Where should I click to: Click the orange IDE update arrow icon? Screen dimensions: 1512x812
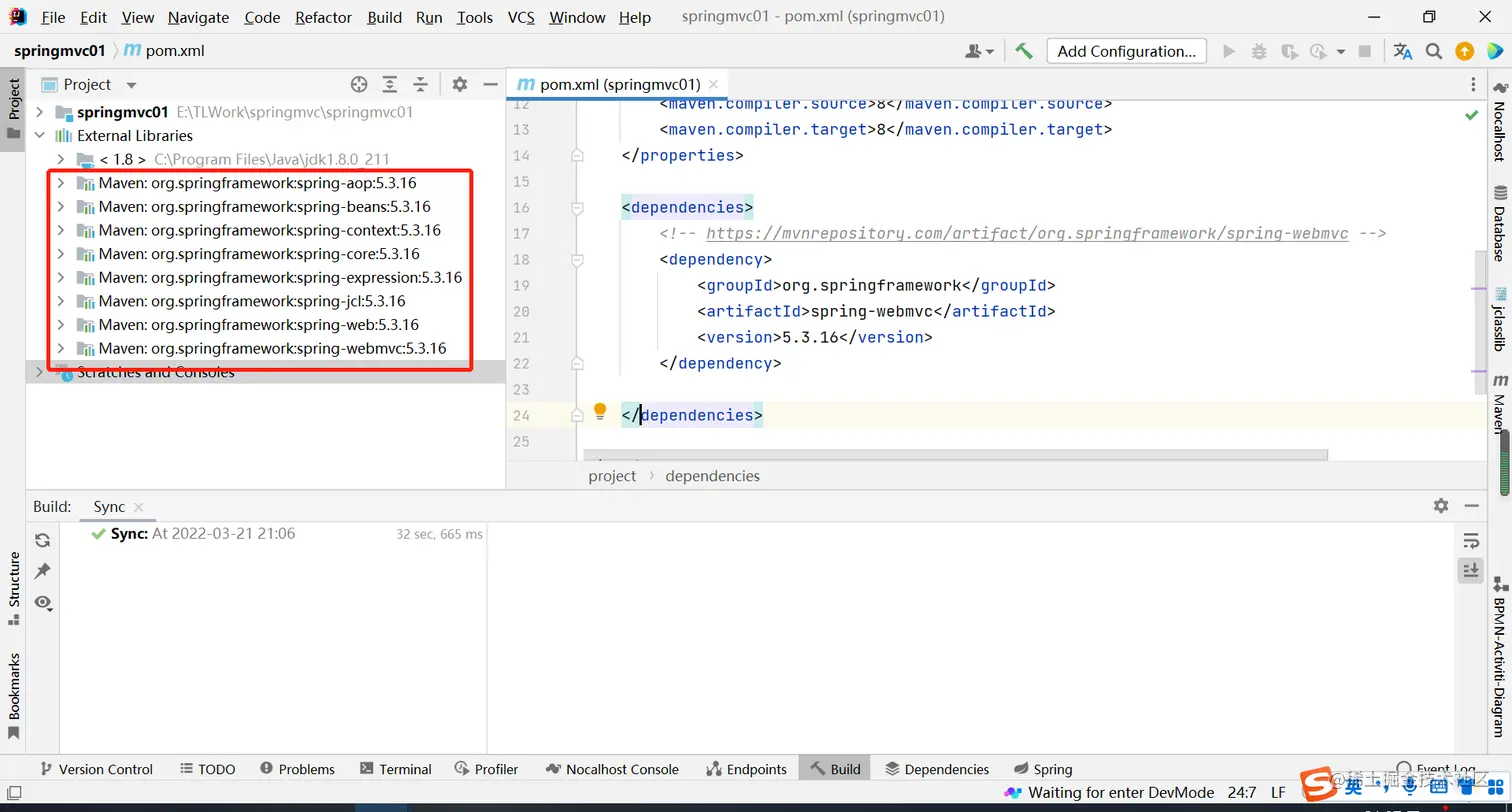coord(1464,51)
